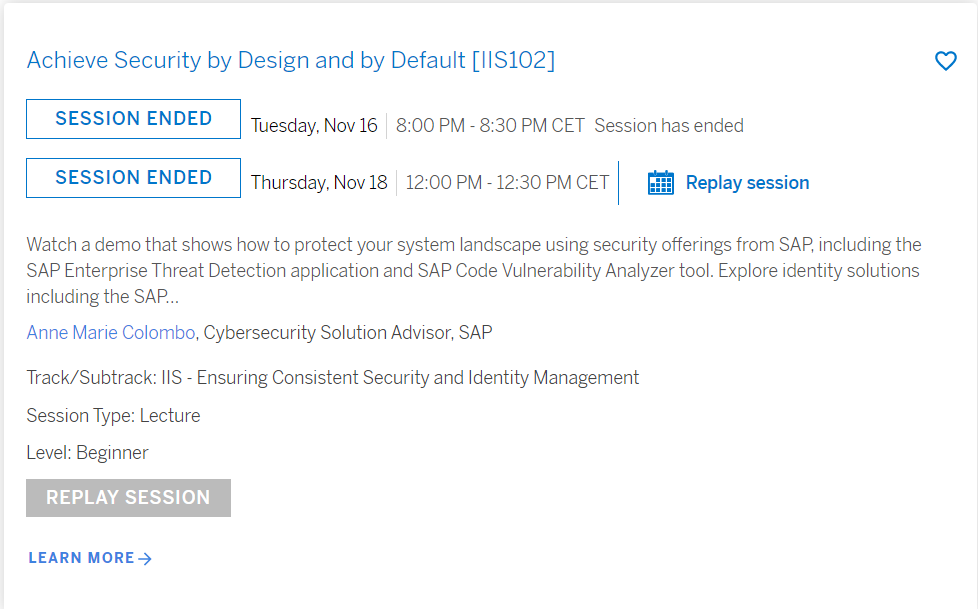Follow the LEARN MORE link
Screen dimensions: 978x609
coord(90,558)
